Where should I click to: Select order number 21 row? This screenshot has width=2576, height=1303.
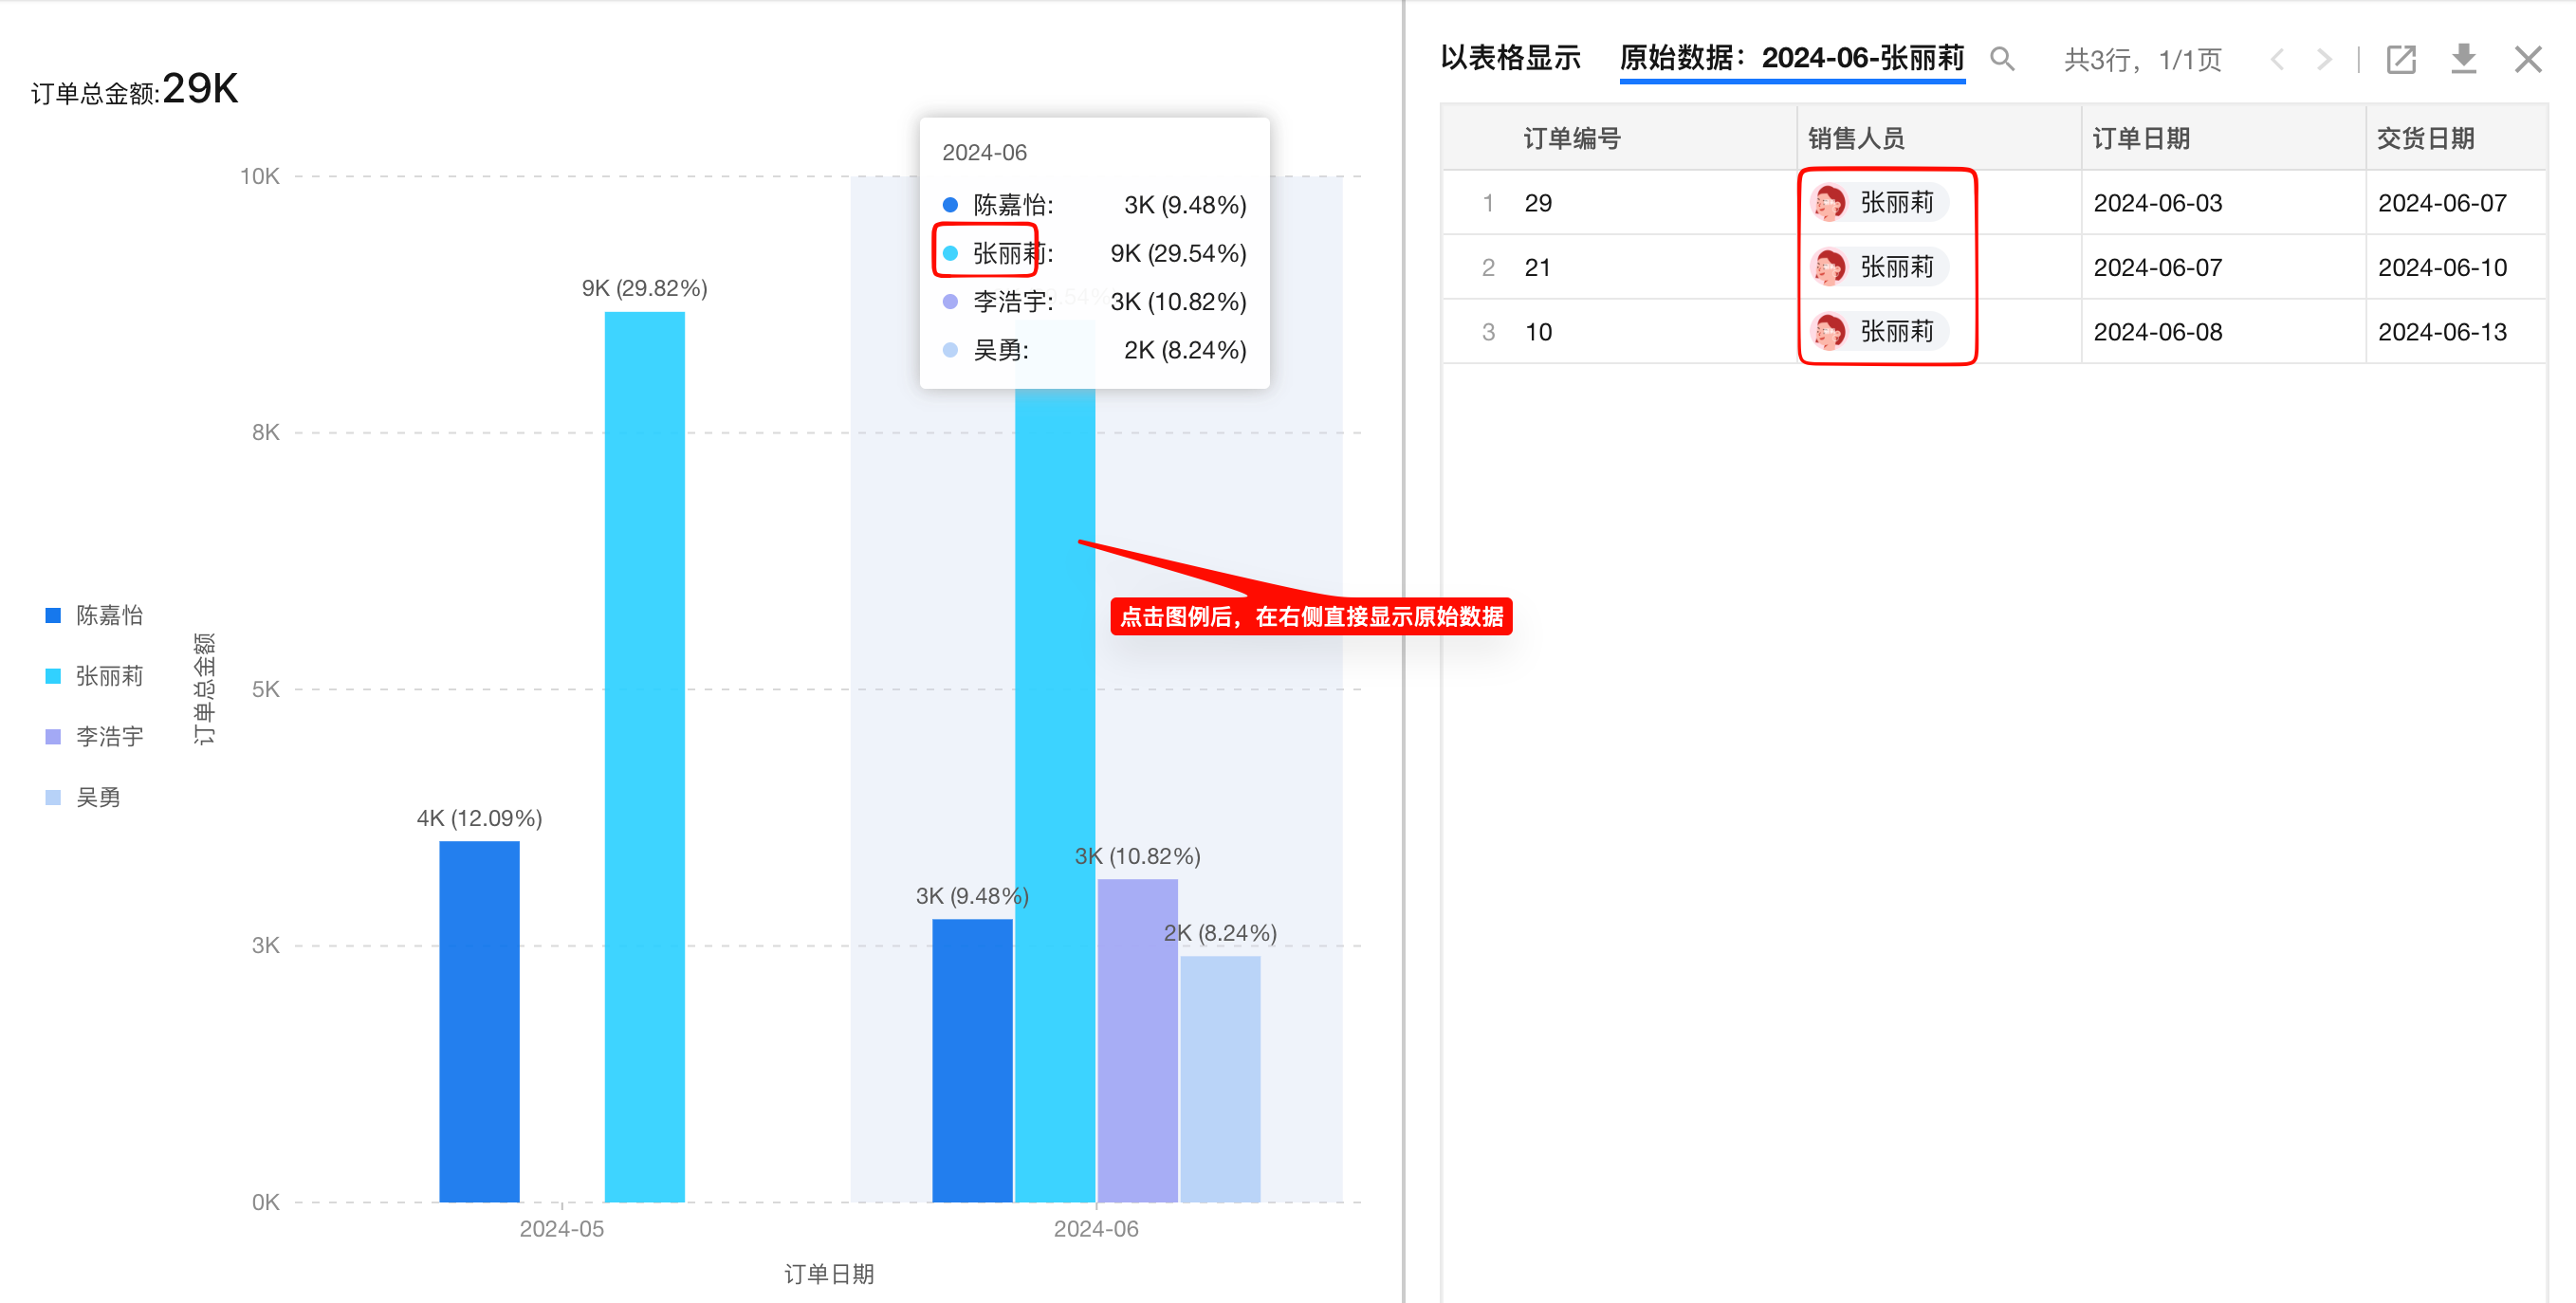pos(1537,268)
